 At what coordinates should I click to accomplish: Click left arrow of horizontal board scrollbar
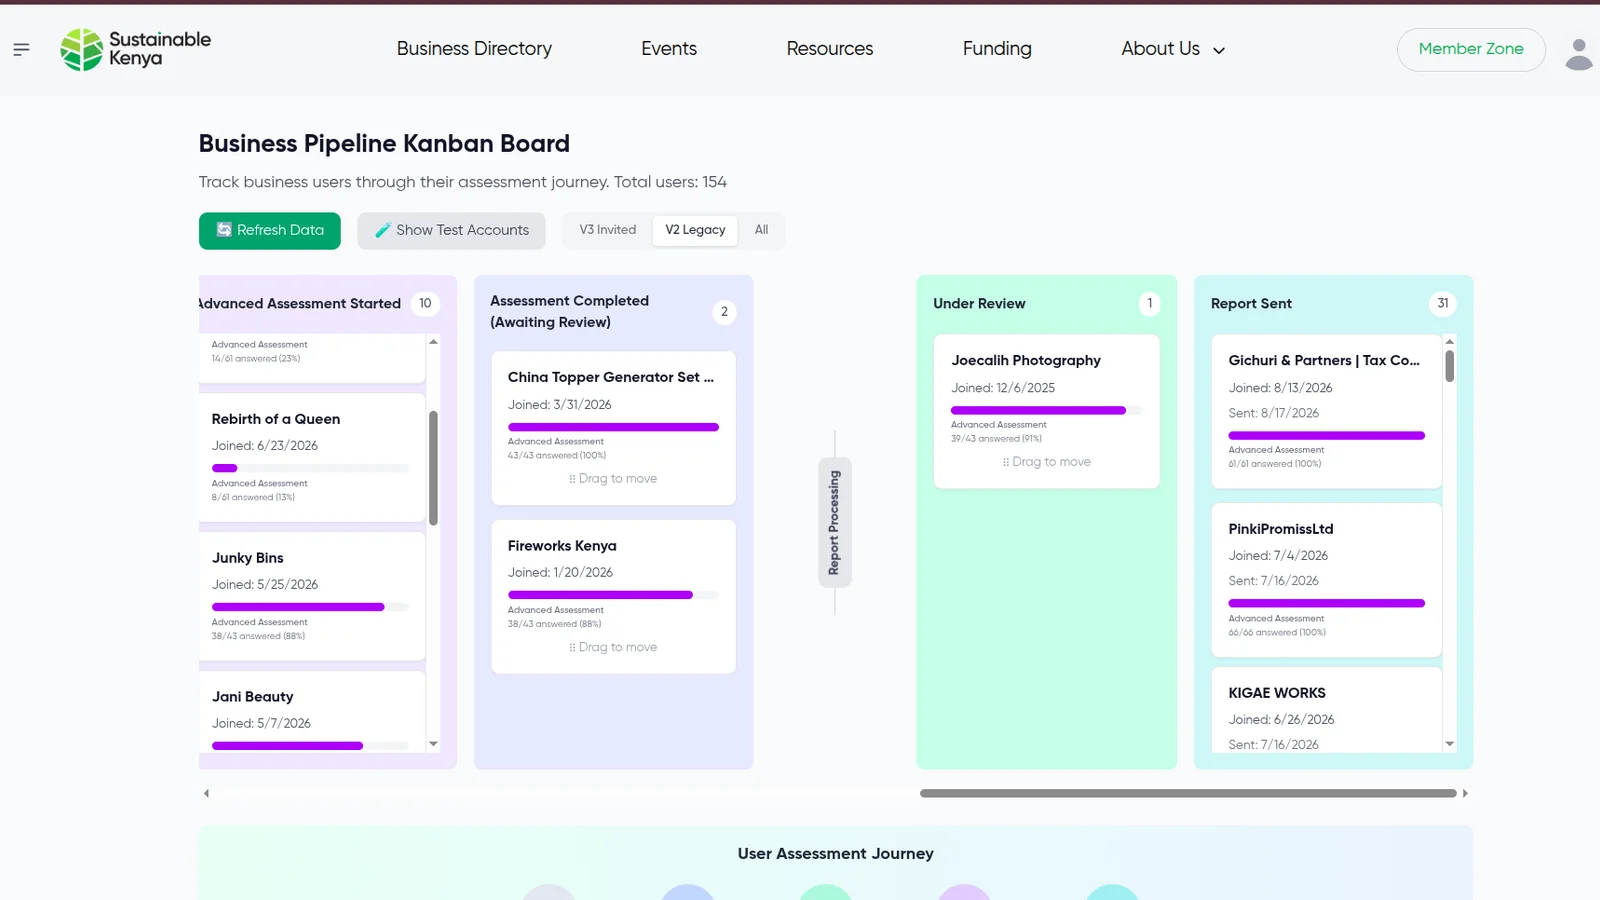tap(206, 793)
